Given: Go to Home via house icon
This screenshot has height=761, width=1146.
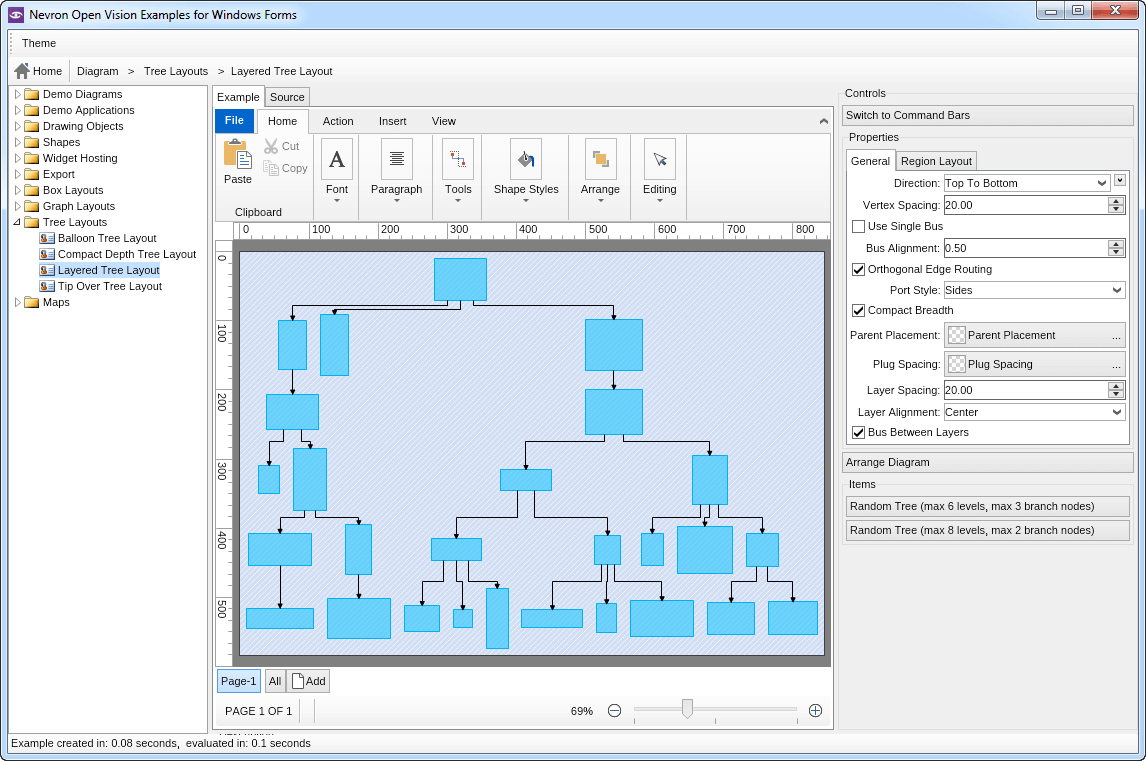Looking at the screenshot, I should click(x=22, y=71).
